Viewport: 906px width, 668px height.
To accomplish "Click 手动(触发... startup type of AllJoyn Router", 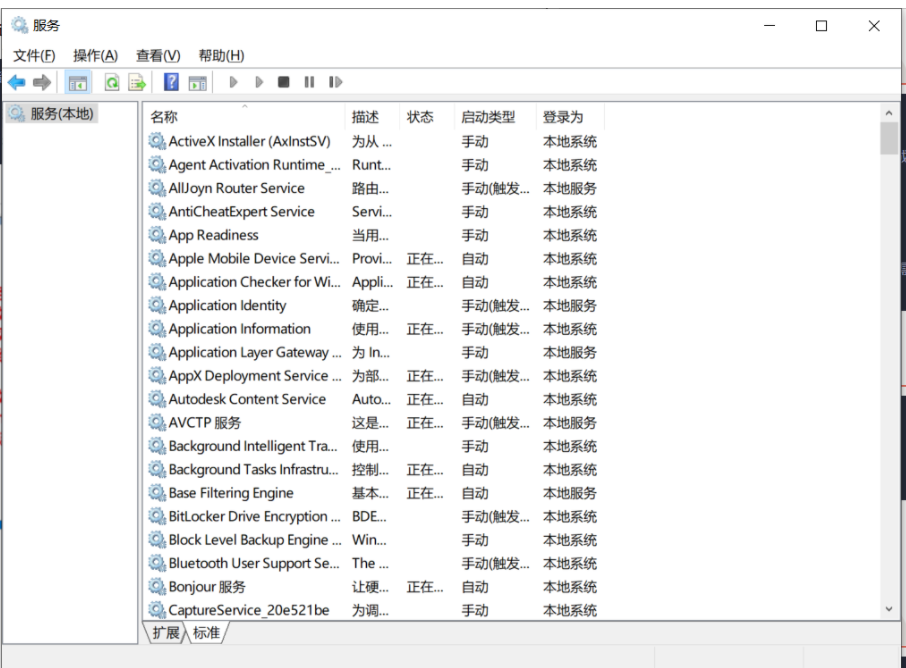I will 495,188.
